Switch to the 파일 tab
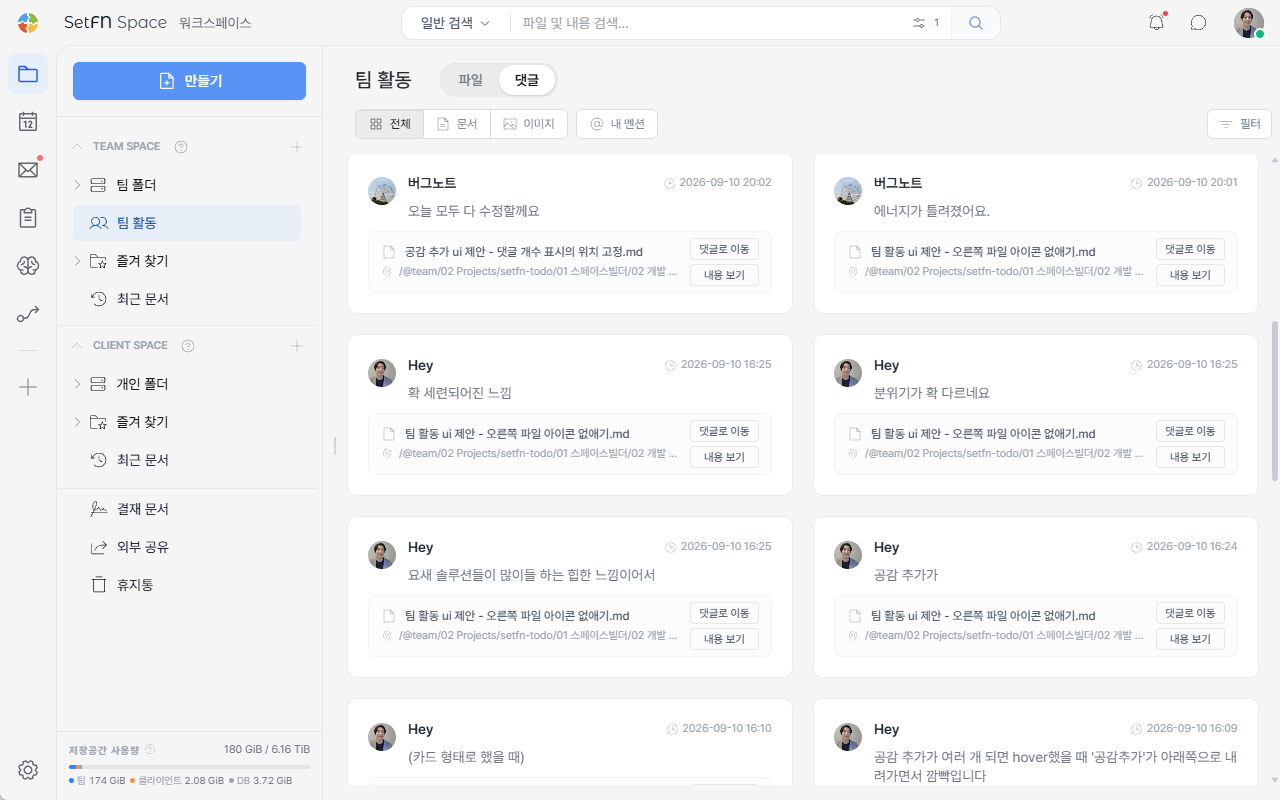The image size is (1280, 800). coord(470,79)
